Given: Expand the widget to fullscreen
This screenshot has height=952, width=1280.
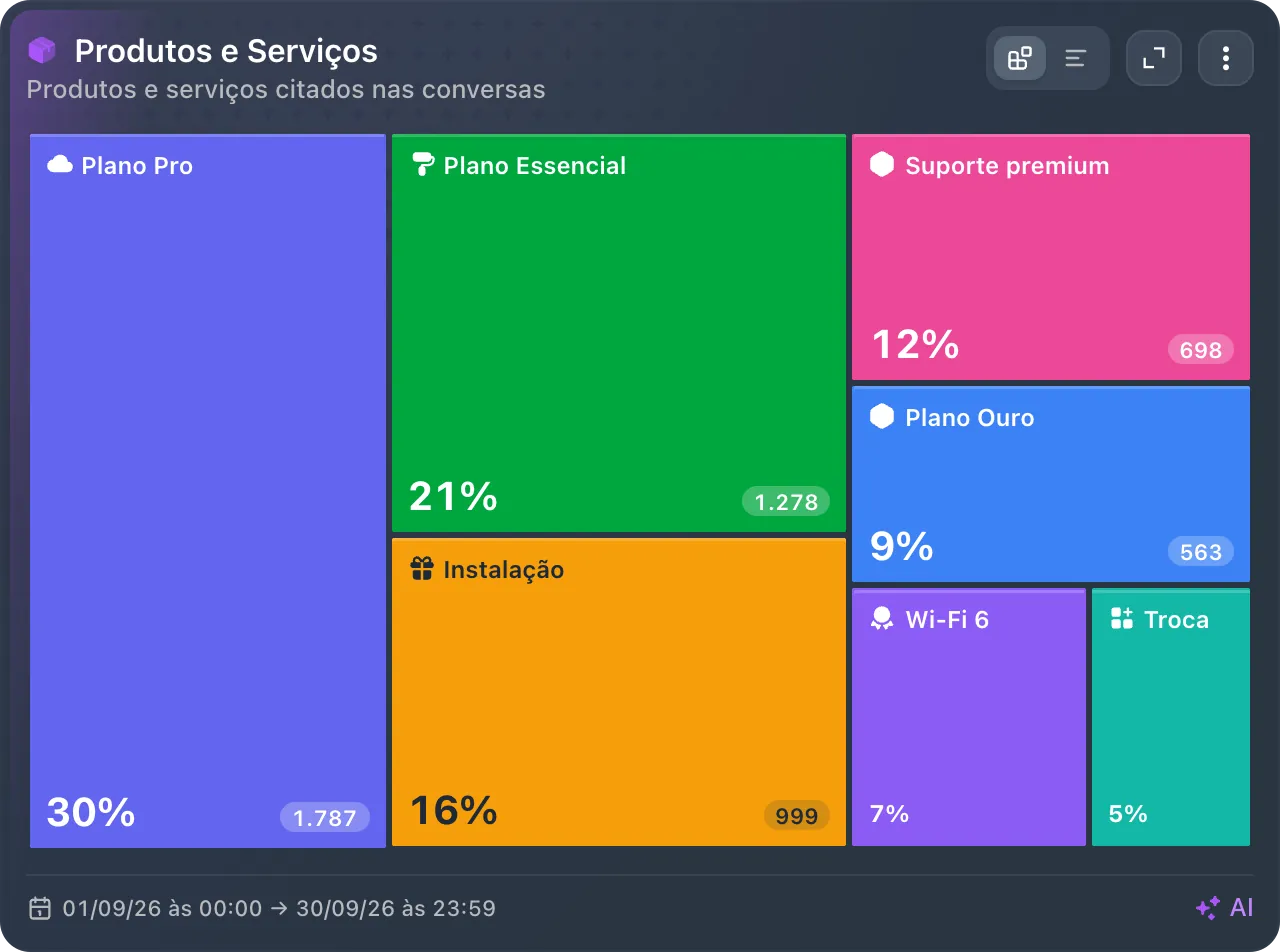Looking at the screenshot, I should click(1154, 58).
